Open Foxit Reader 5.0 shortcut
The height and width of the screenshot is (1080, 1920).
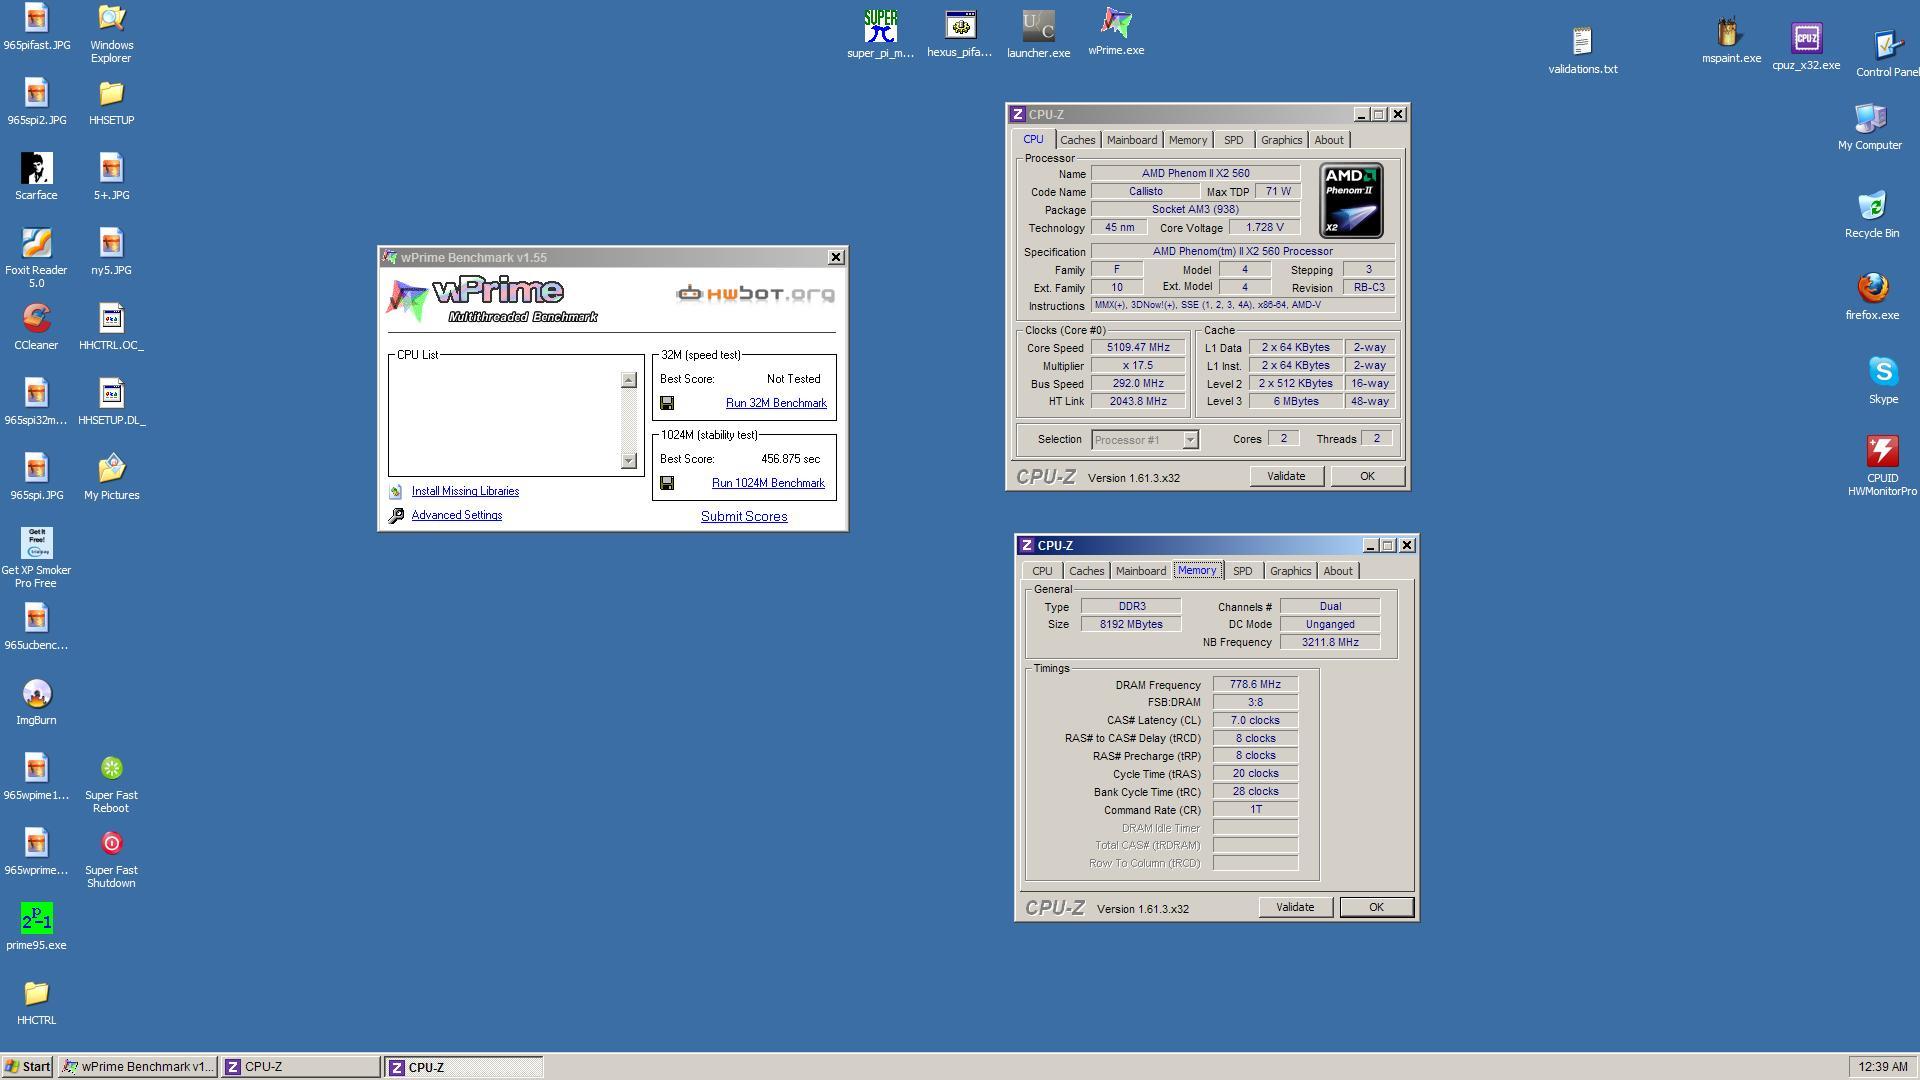(36, 258)
